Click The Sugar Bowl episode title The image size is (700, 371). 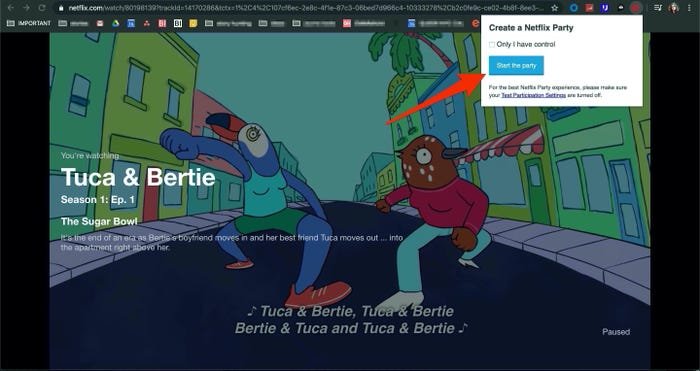[99, 221]
